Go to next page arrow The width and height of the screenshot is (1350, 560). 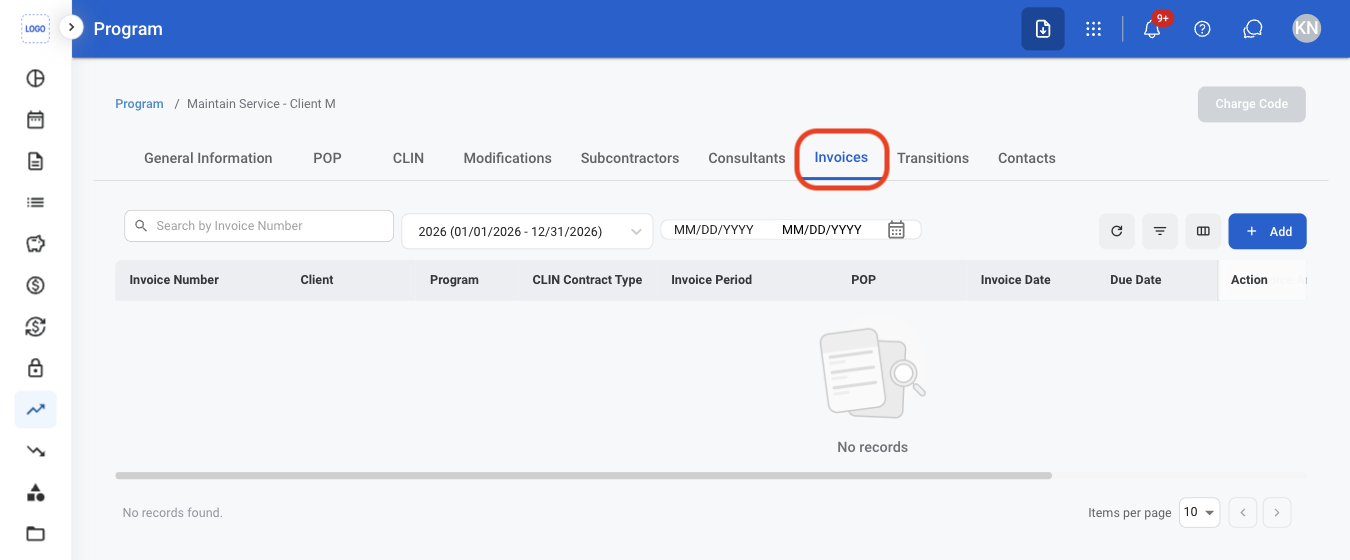(x=1277, y=513)
